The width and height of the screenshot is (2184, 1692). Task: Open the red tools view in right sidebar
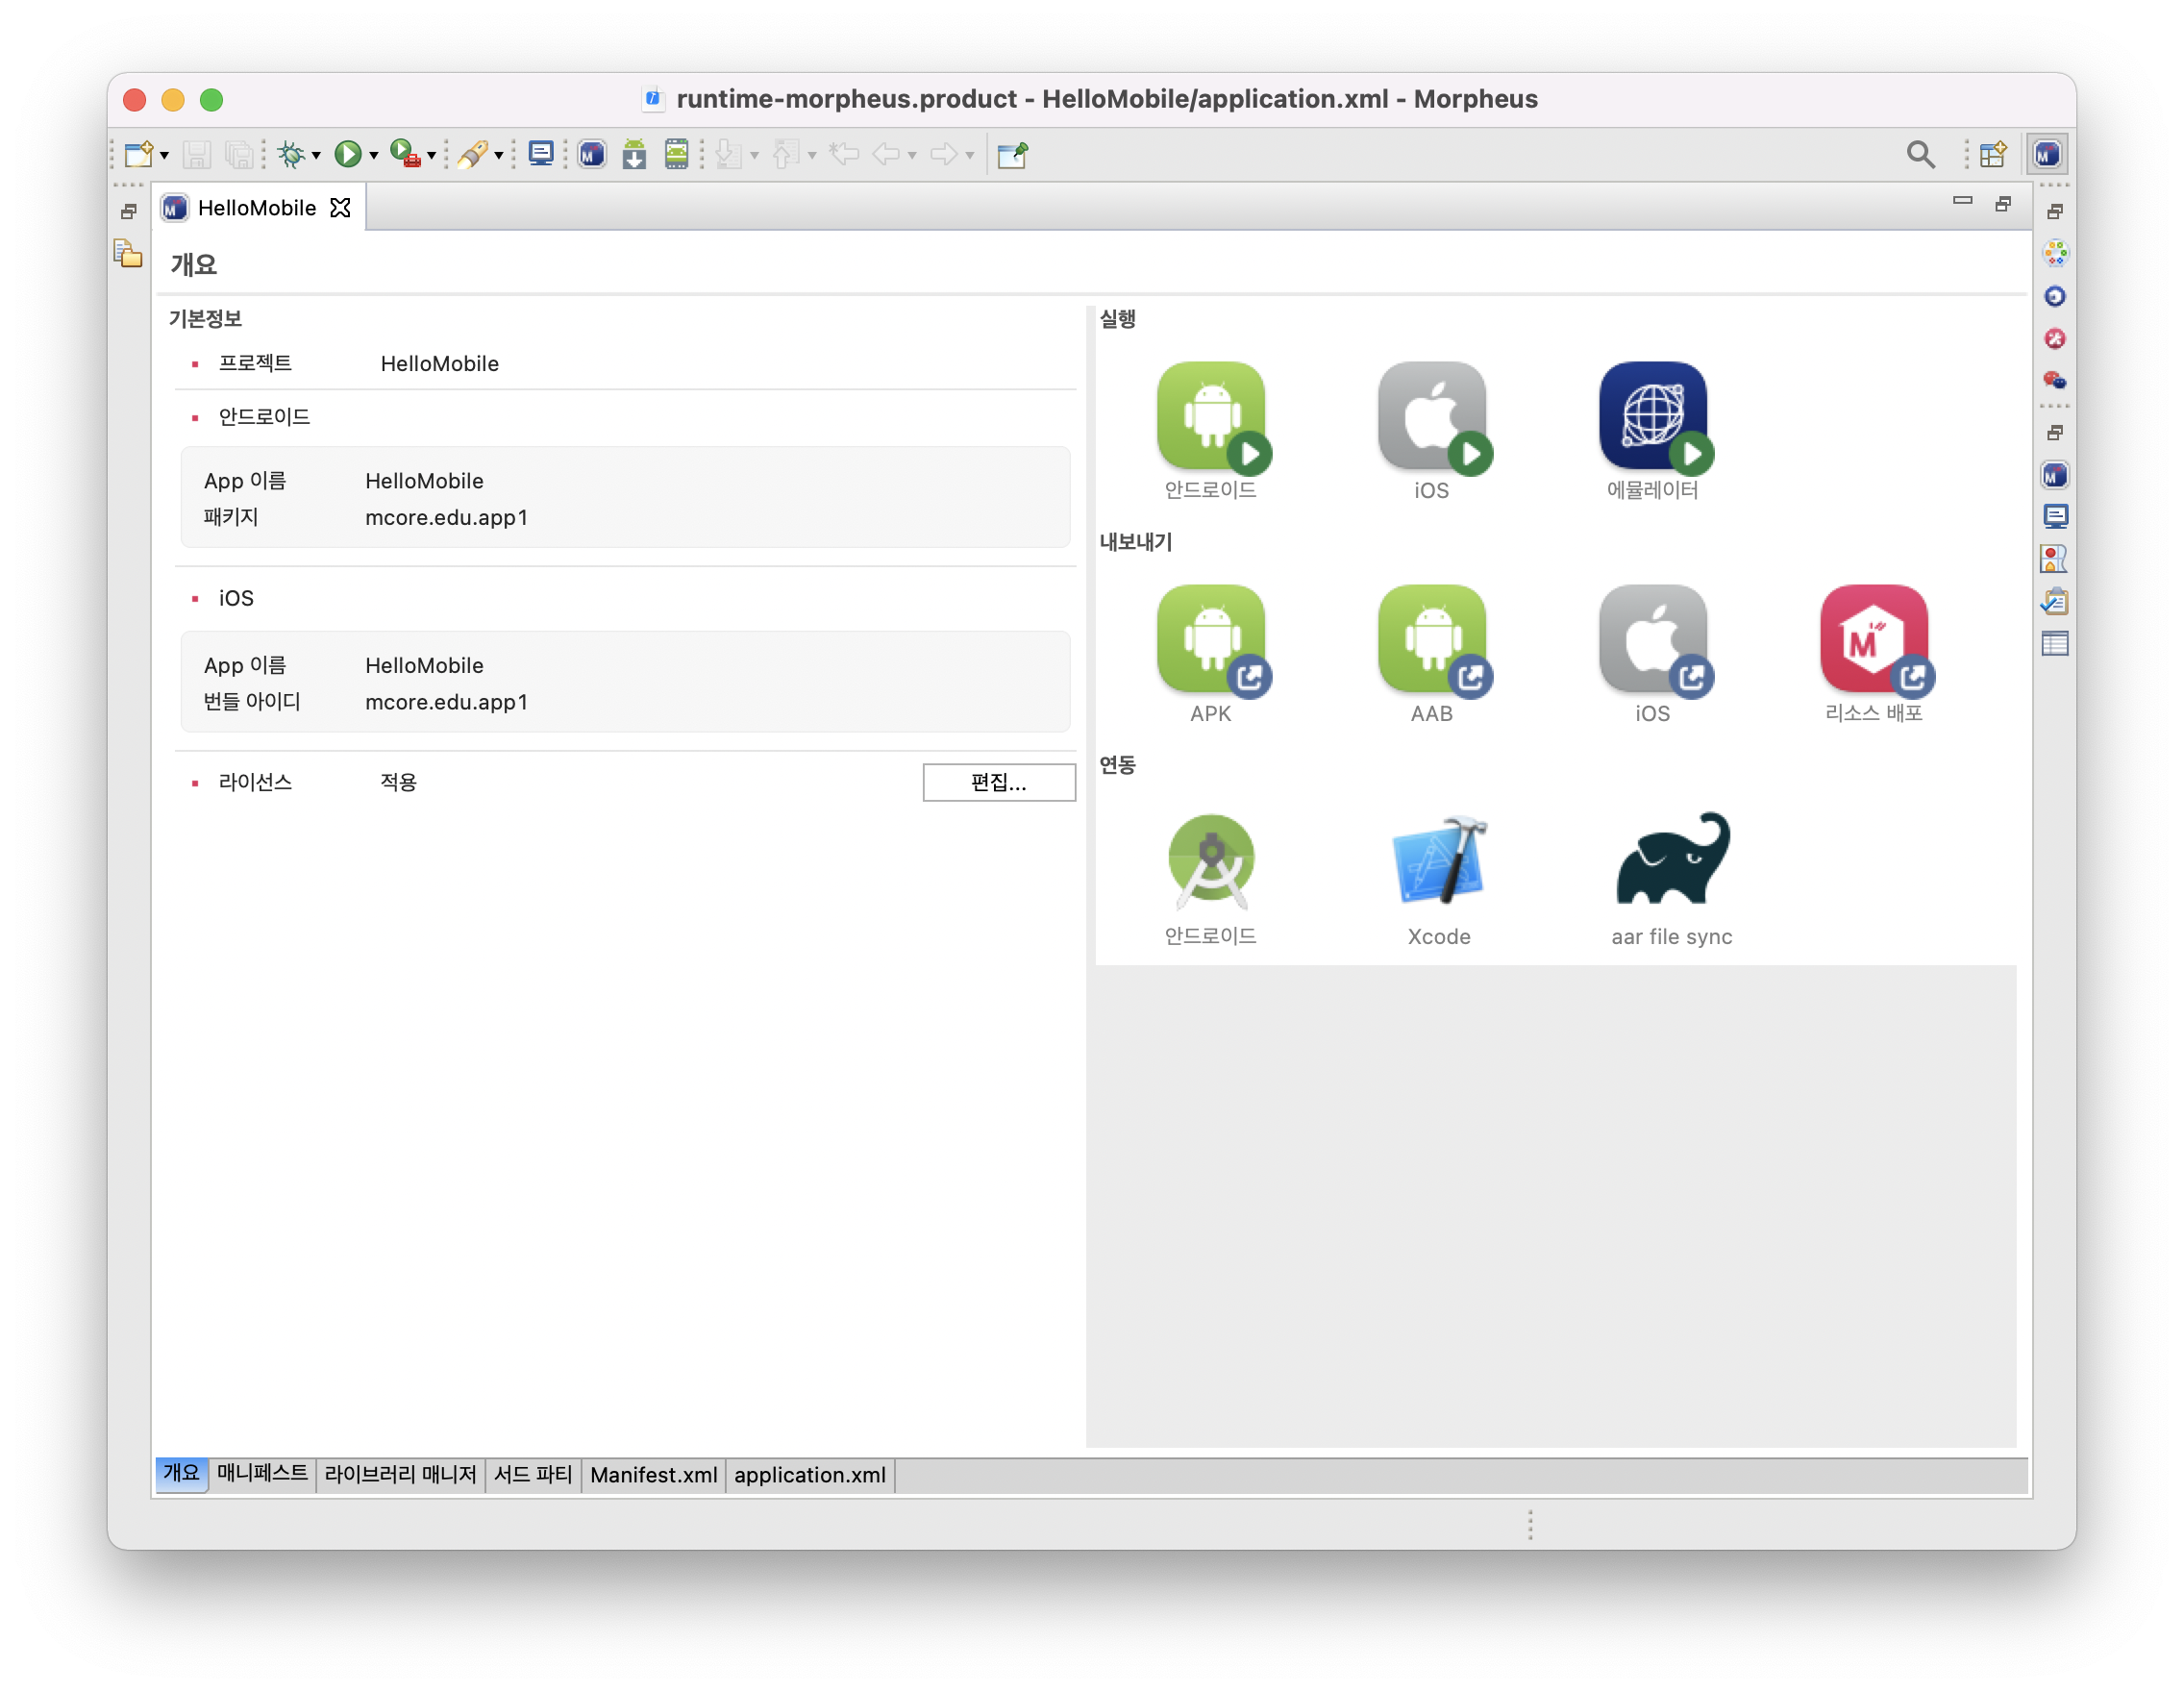2055,338
